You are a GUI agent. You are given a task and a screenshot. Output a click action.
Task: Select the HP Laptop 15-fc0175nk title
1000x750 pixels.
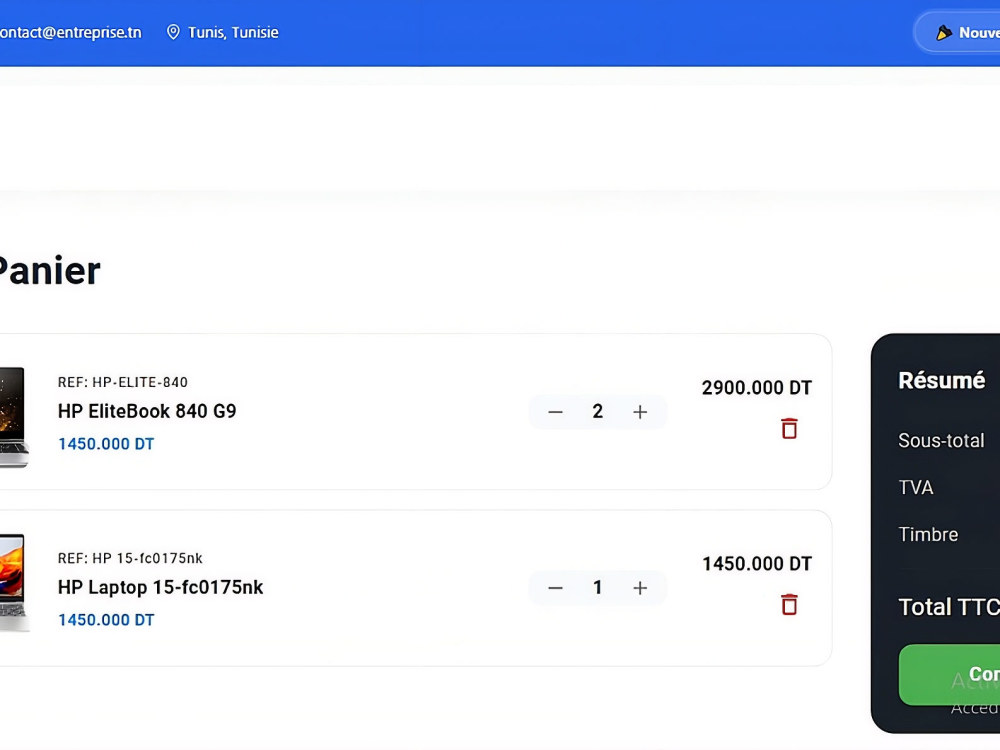(x=160, y=587)
